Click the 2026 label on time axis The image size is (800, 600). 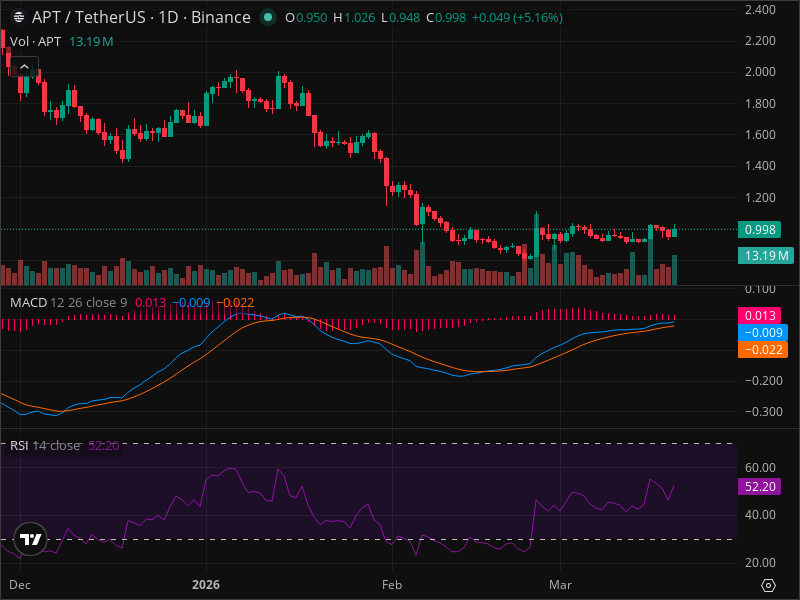point(206,585)
